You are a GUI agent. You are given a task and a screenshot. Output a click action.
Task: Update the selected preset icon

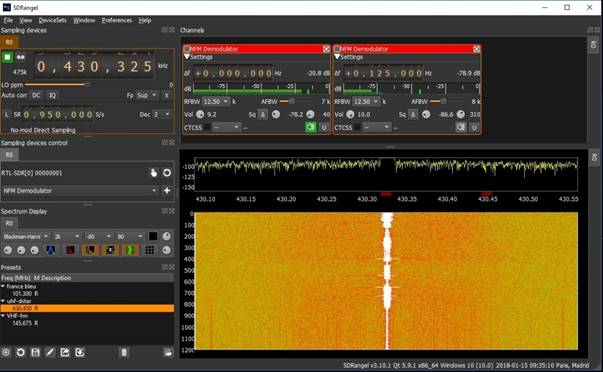tap(20, 352)
